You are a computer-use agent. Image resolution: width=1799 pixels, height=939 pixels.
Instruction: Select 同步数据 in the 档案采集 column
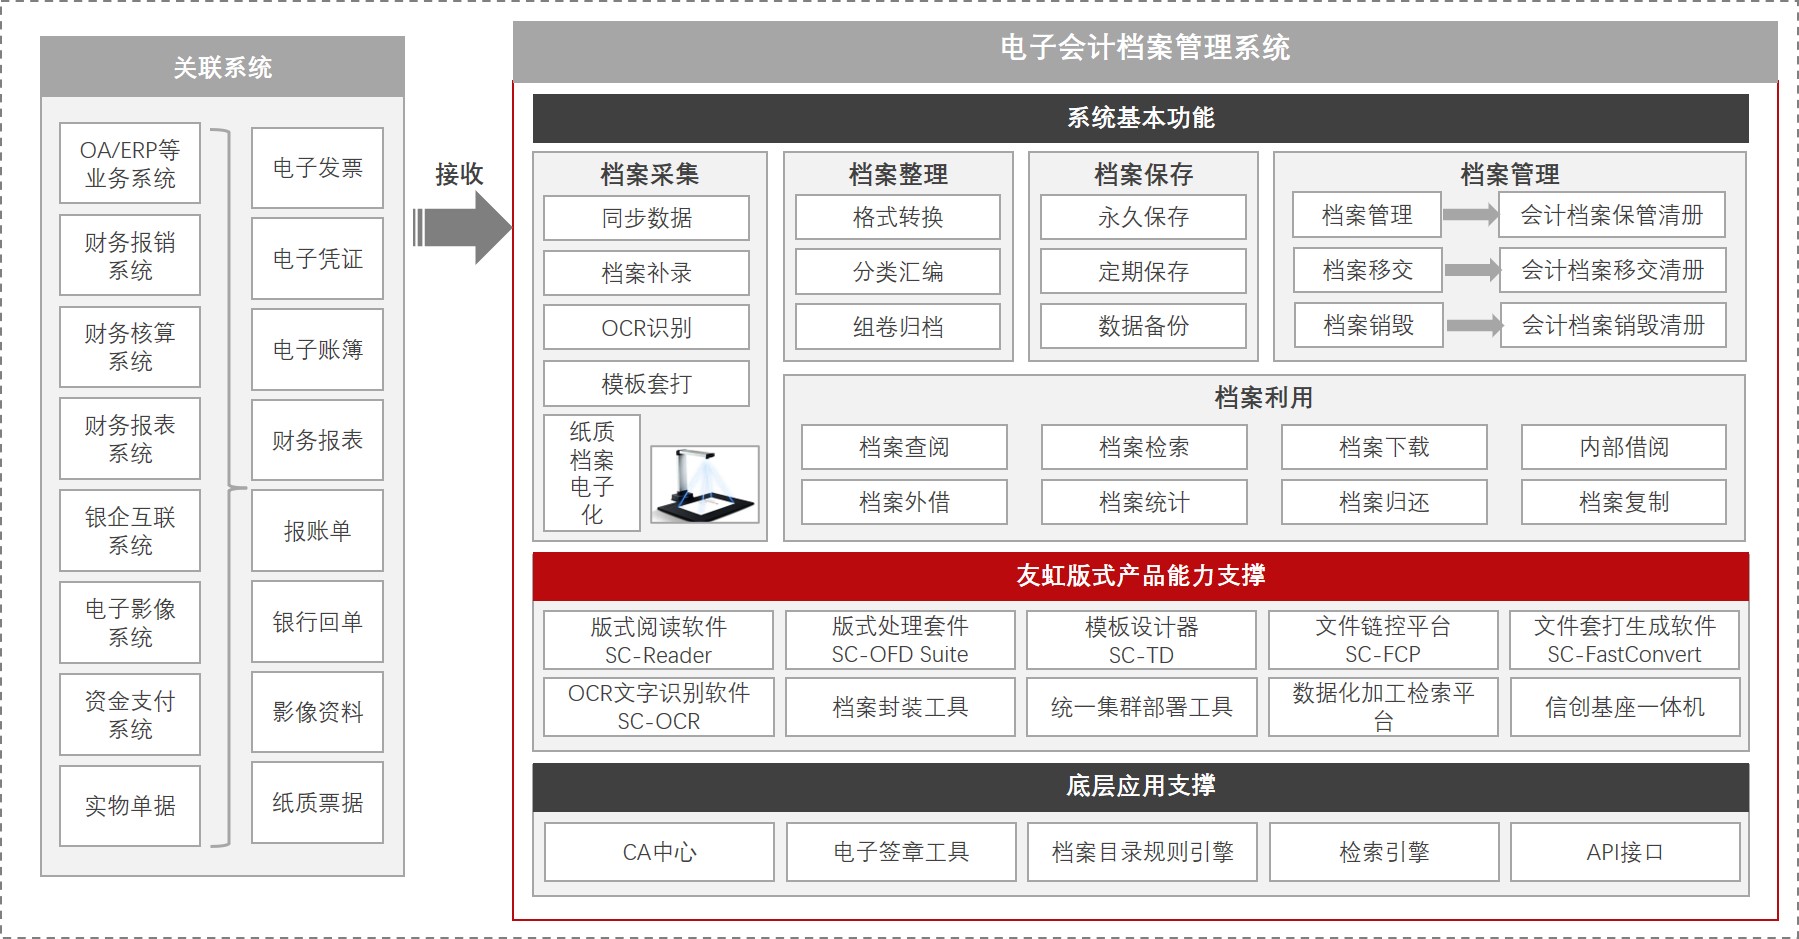pos(645,217)
